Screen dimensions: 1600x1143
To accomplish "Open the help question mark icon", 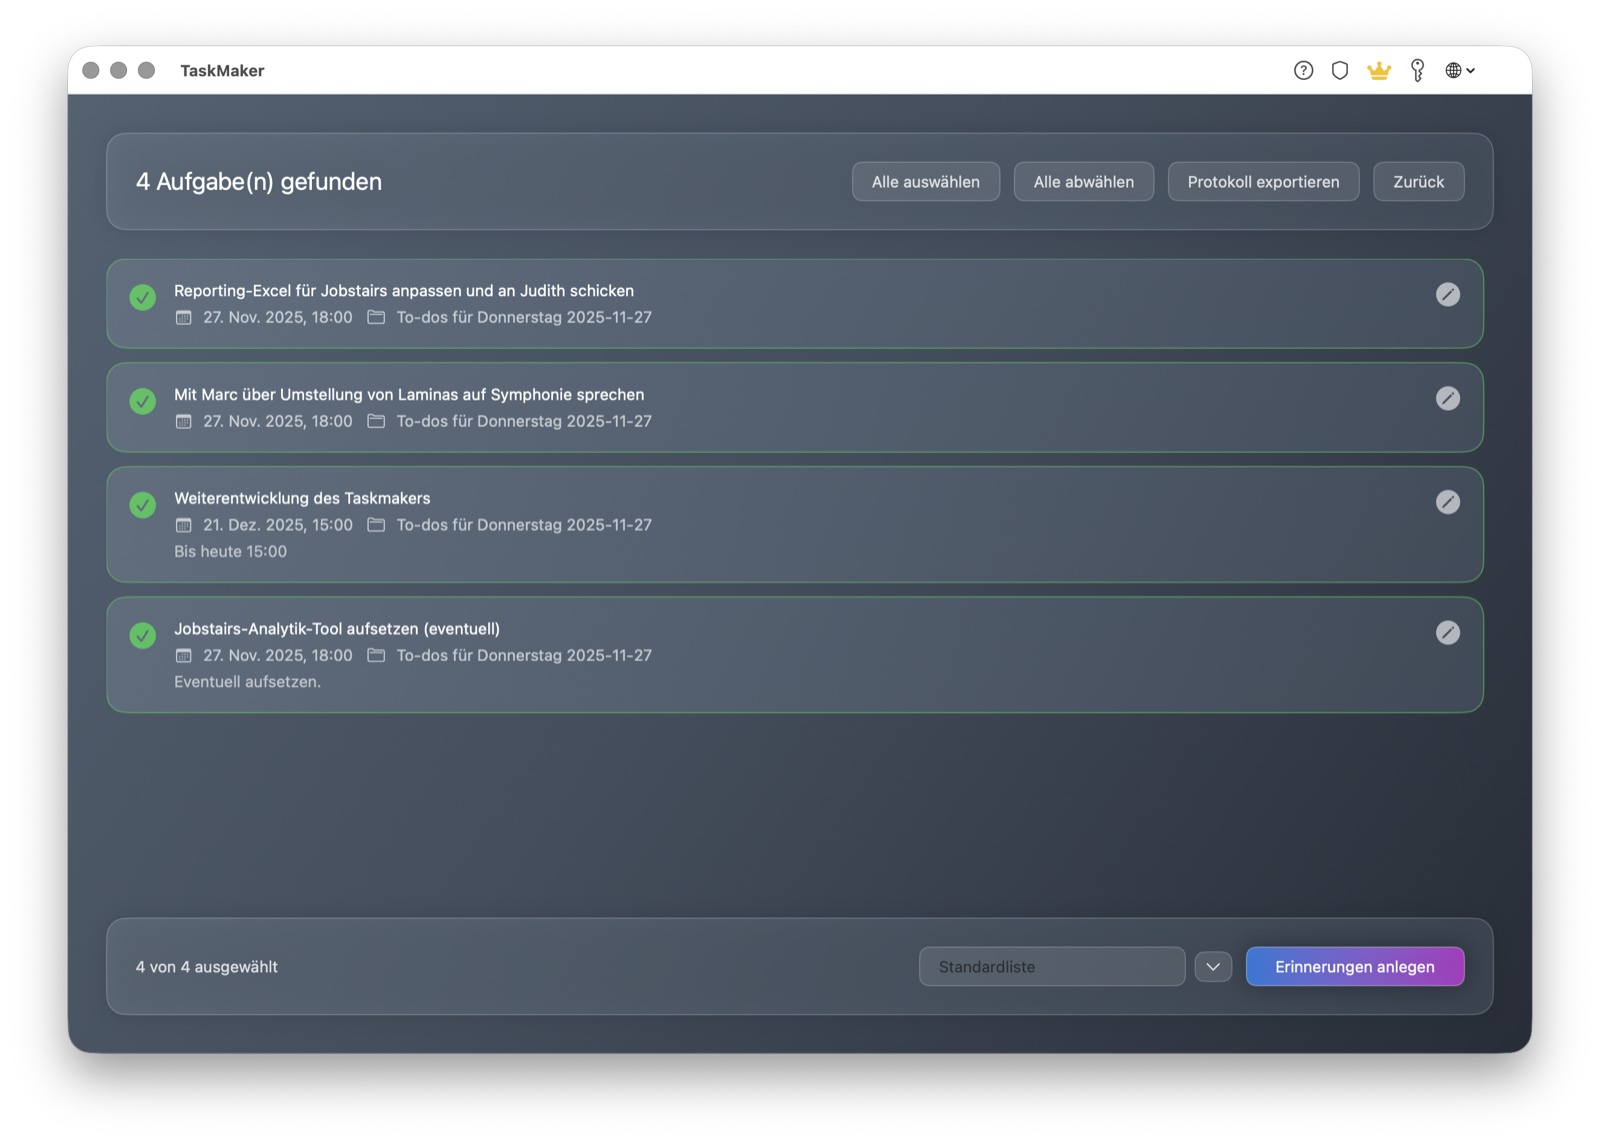I will [x=1303, y=70].
